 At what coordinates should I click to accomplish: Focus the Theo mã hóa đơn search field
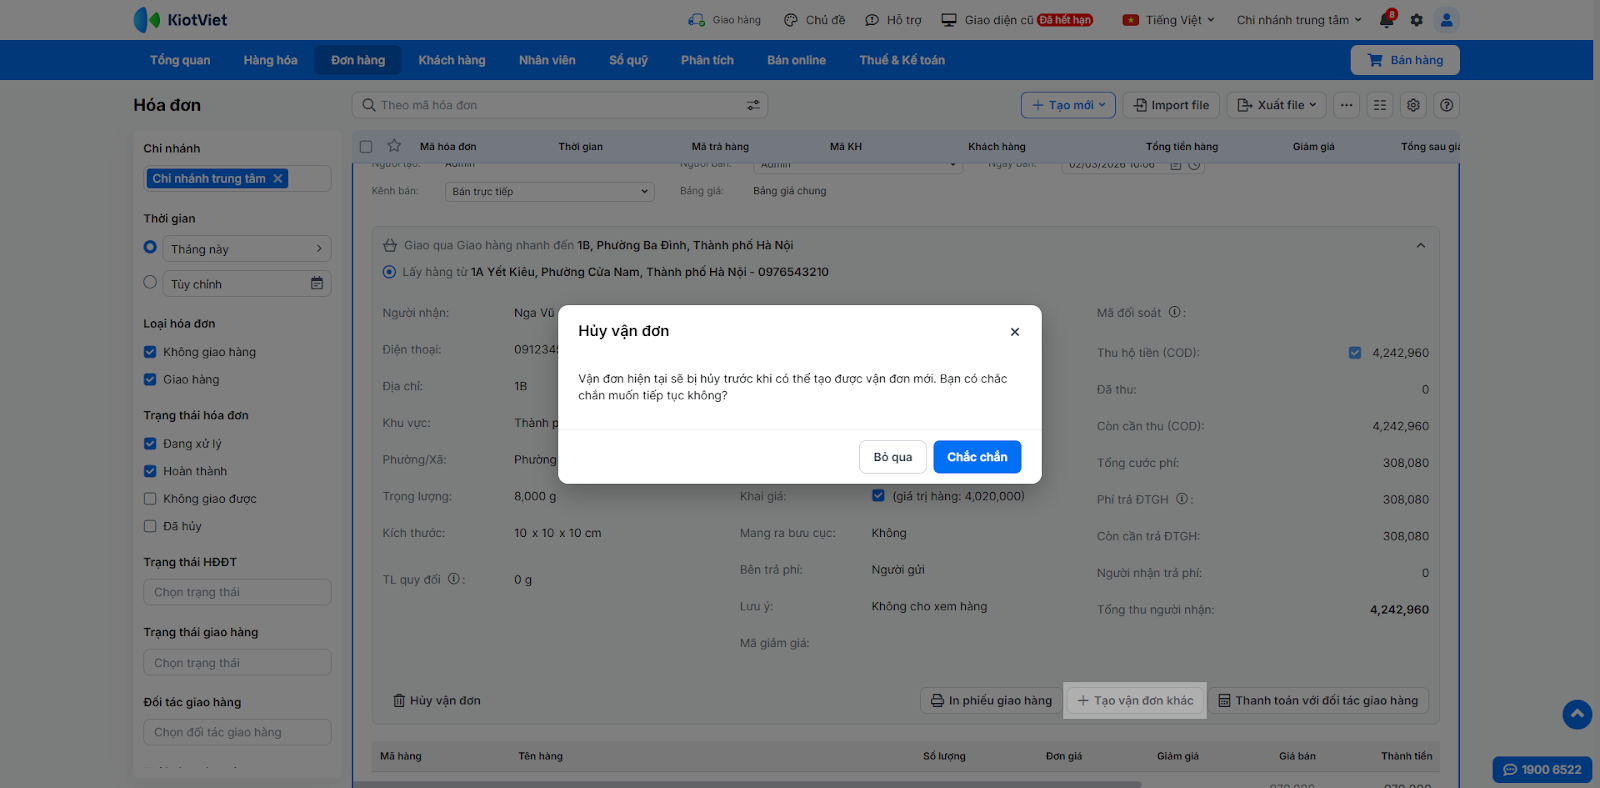click(x=560, y=105)
